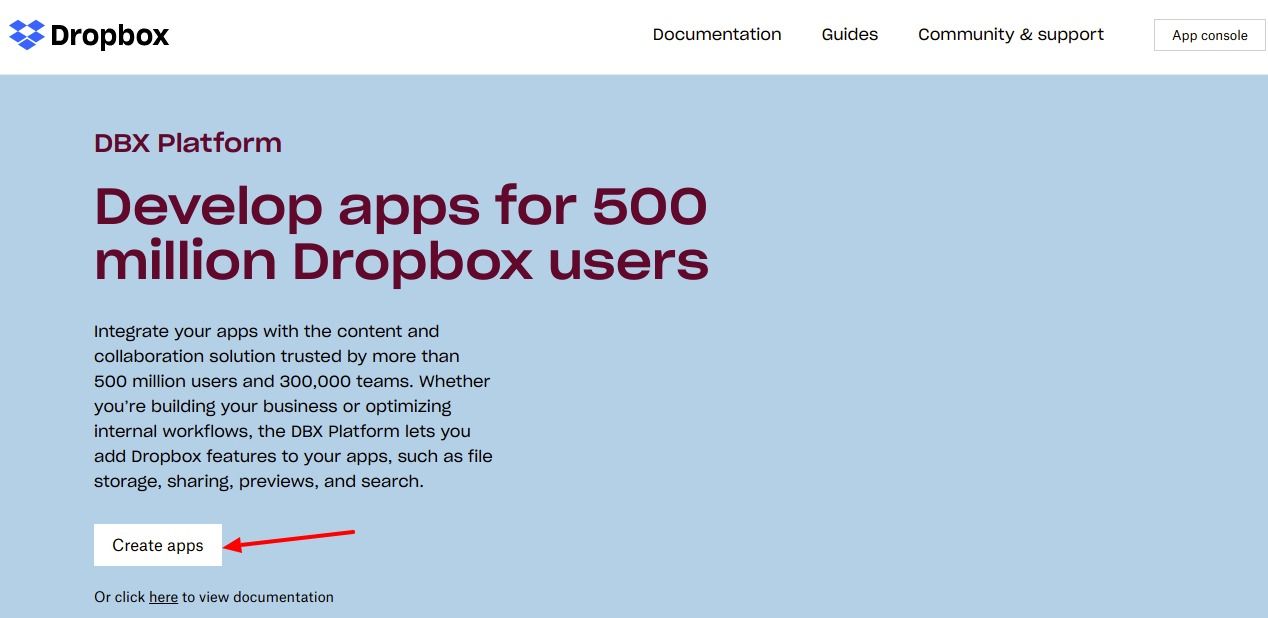Click the Dropbox icon left of the wordmark
The height and width of the screenshot is (618, 1268).
coord(27,34)
